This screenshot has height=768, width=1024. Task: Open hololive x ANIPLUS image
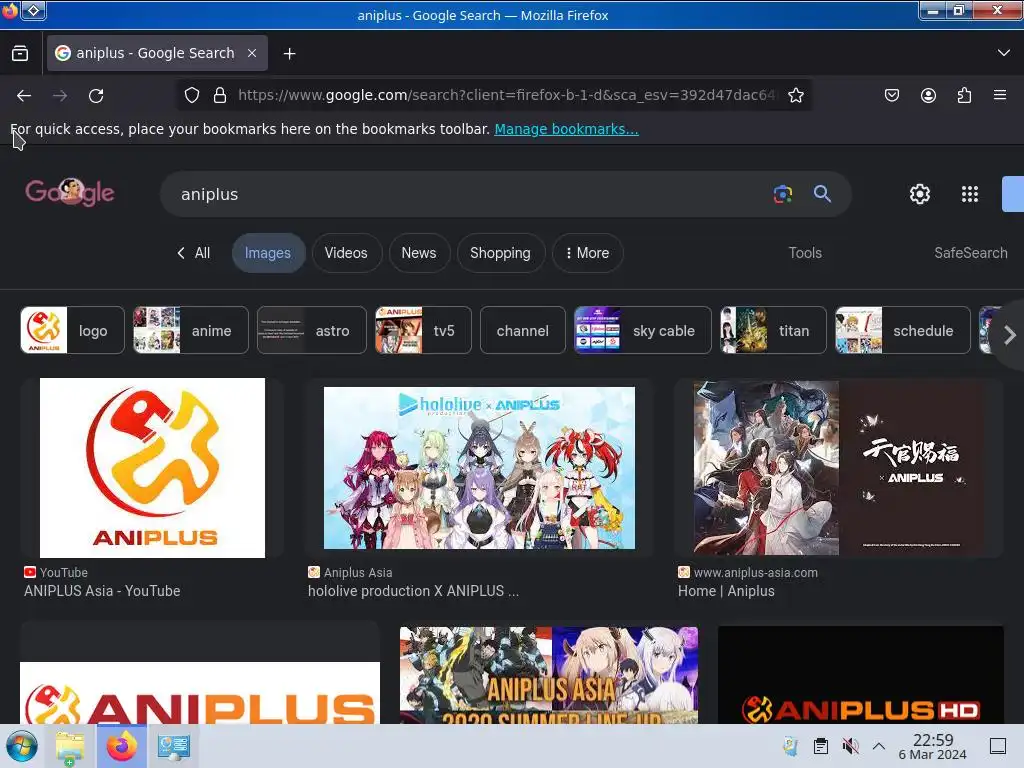click(479, 468)
